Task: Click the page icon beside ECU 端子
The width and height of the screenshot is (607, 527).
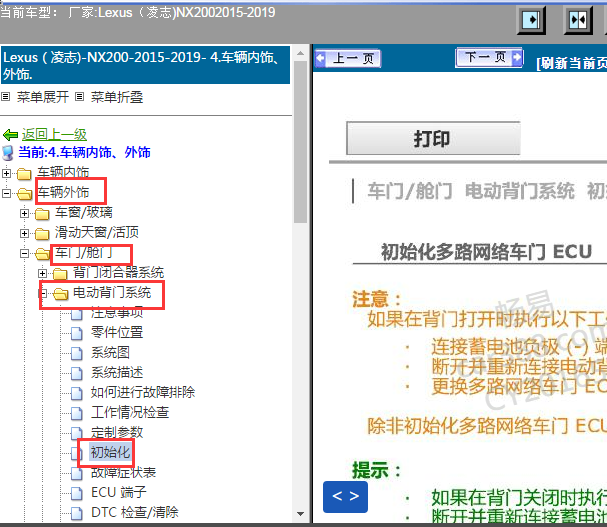Action: pyautogui.click(x=77, y=493)
